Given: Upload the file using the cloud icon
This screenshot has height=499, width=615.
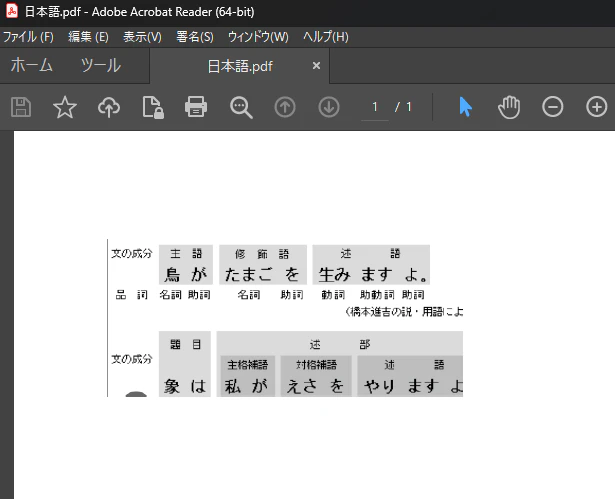Looking at the screenshot, I should tap(109, 107).
